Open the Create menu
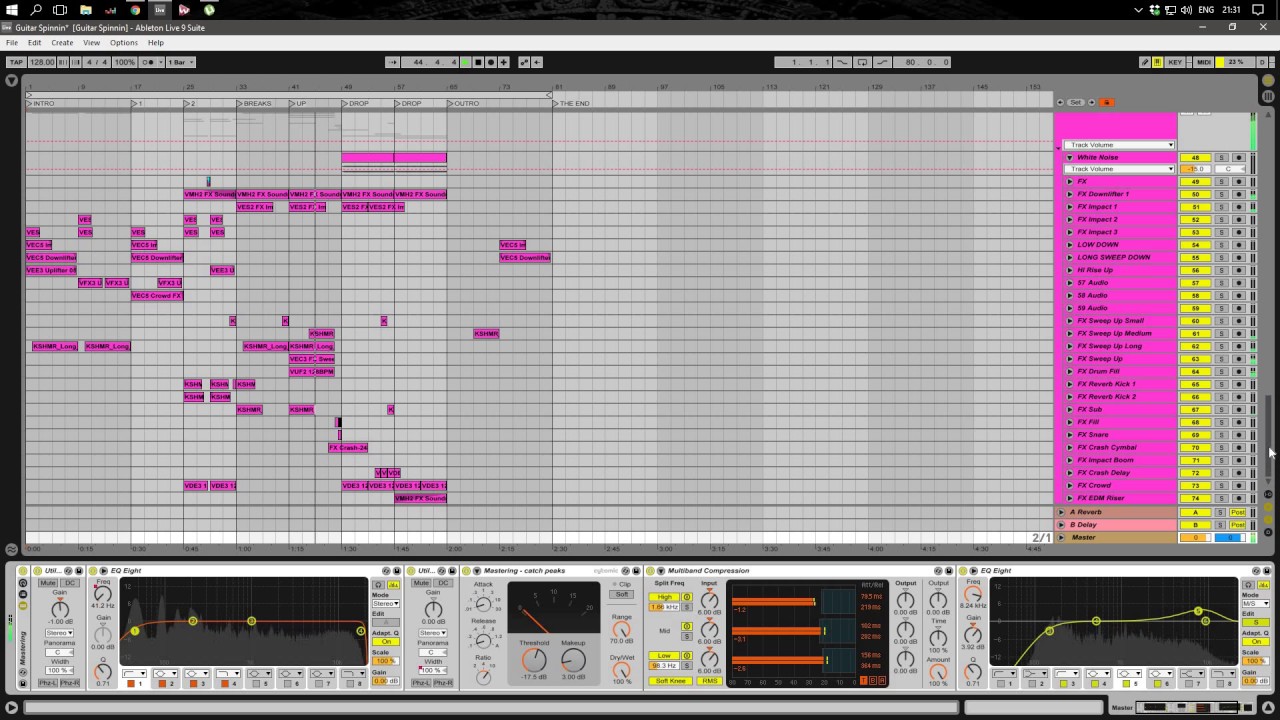The height and width of the screenshot is (720, 1280). tap(62, 43)
